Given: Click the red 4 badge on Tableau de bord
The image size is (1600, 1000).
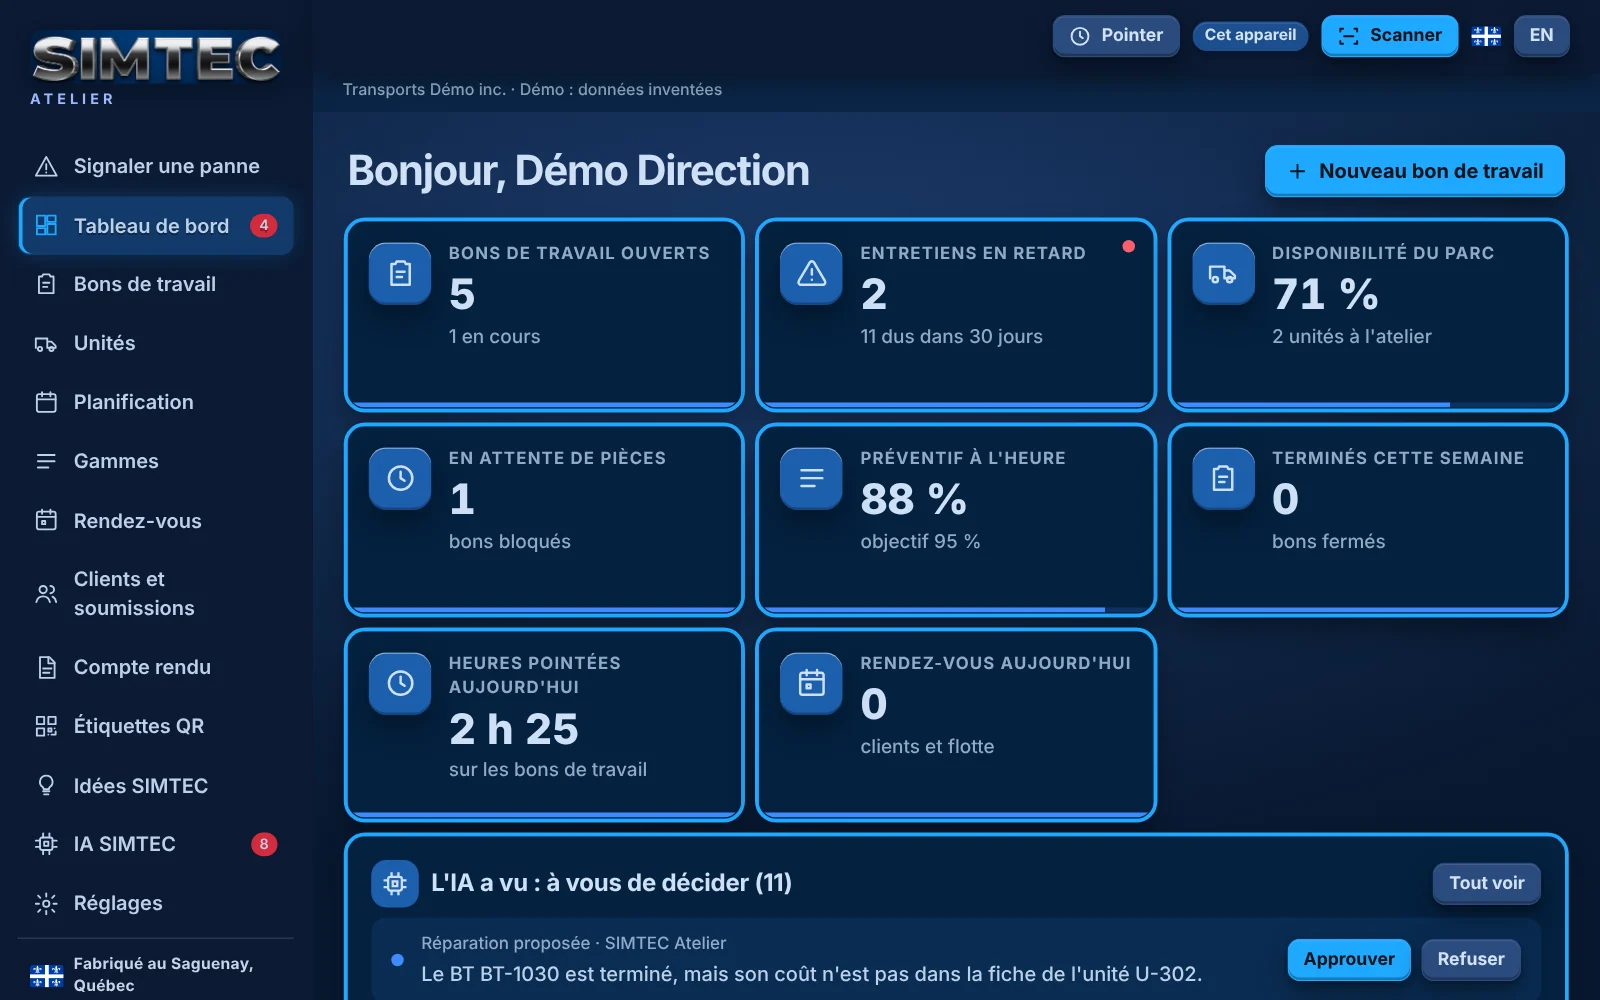Looking at the screenshot, I should [263, 225].
